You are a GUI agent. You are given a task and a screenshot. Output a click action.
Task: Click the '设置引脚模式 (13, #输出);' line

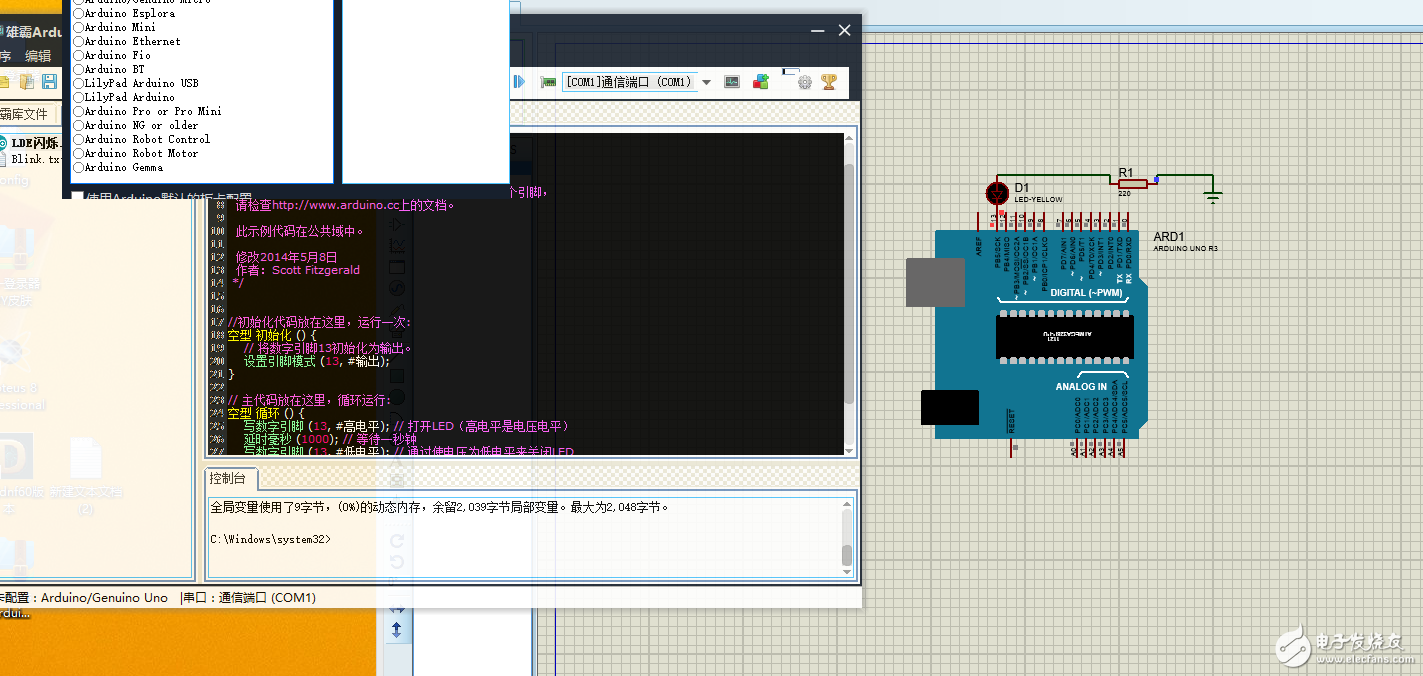tap(317, 362)
